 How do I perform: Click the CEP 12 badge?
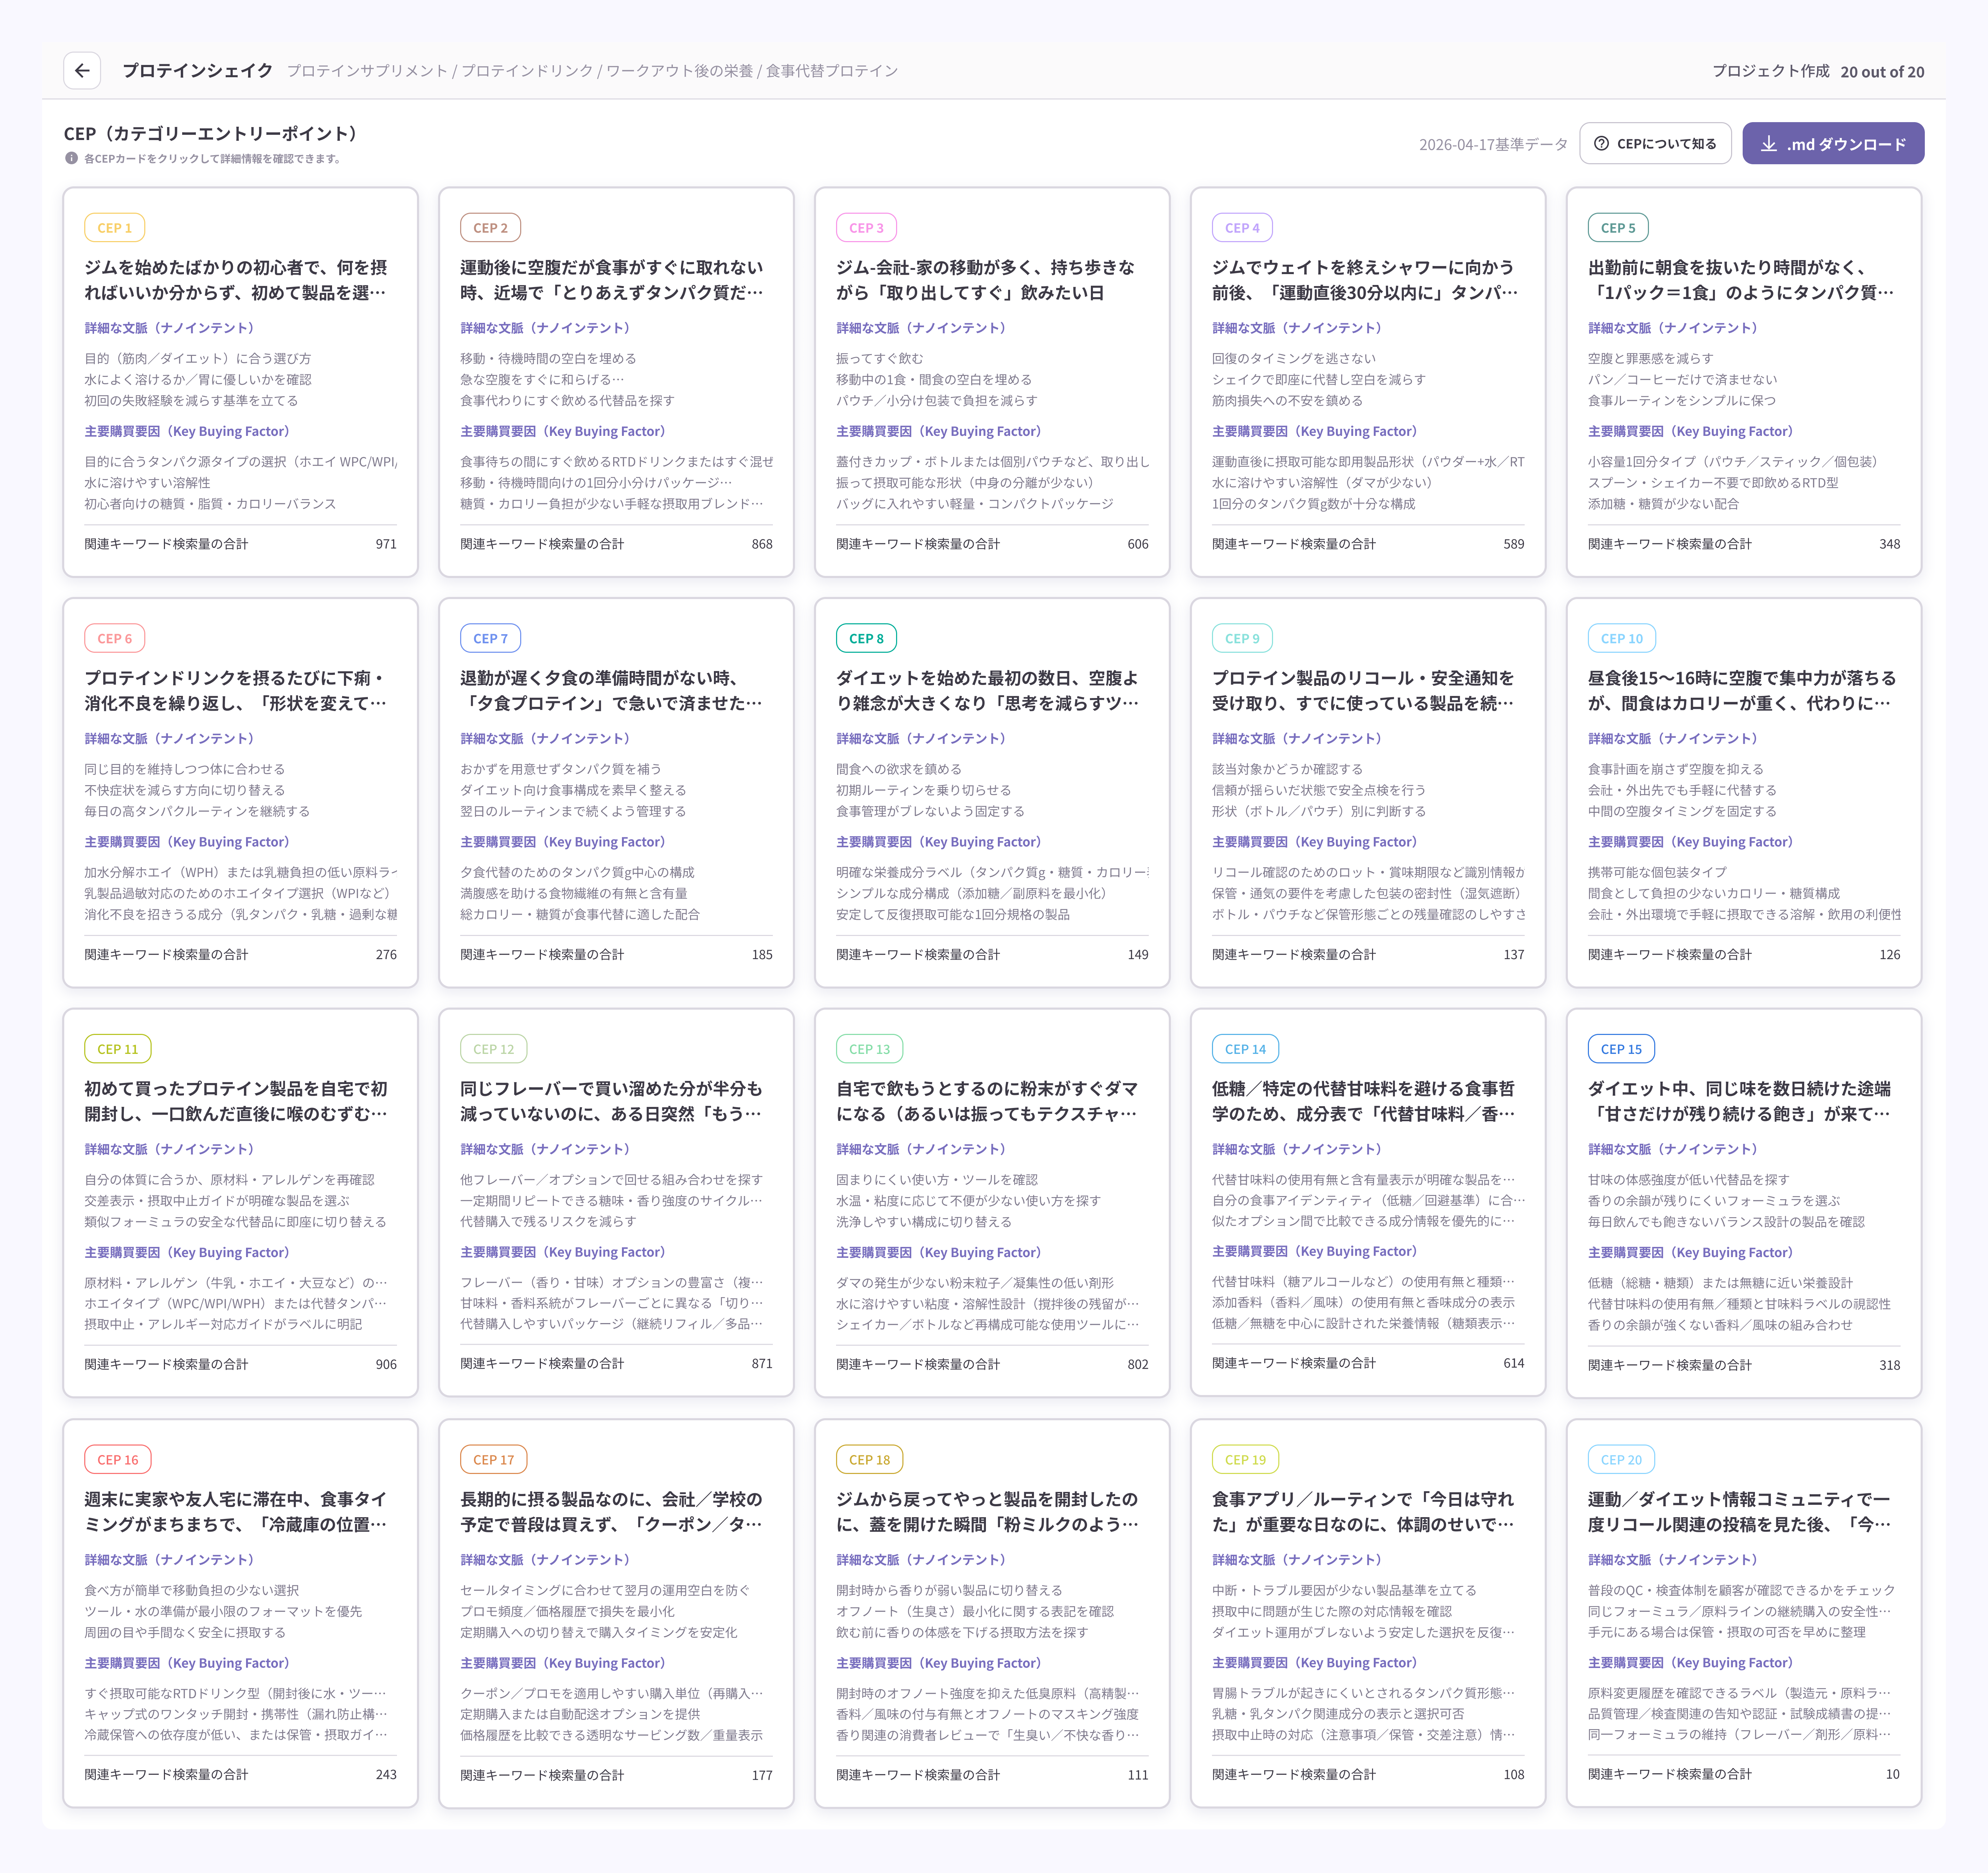(x=494, y=1049)
